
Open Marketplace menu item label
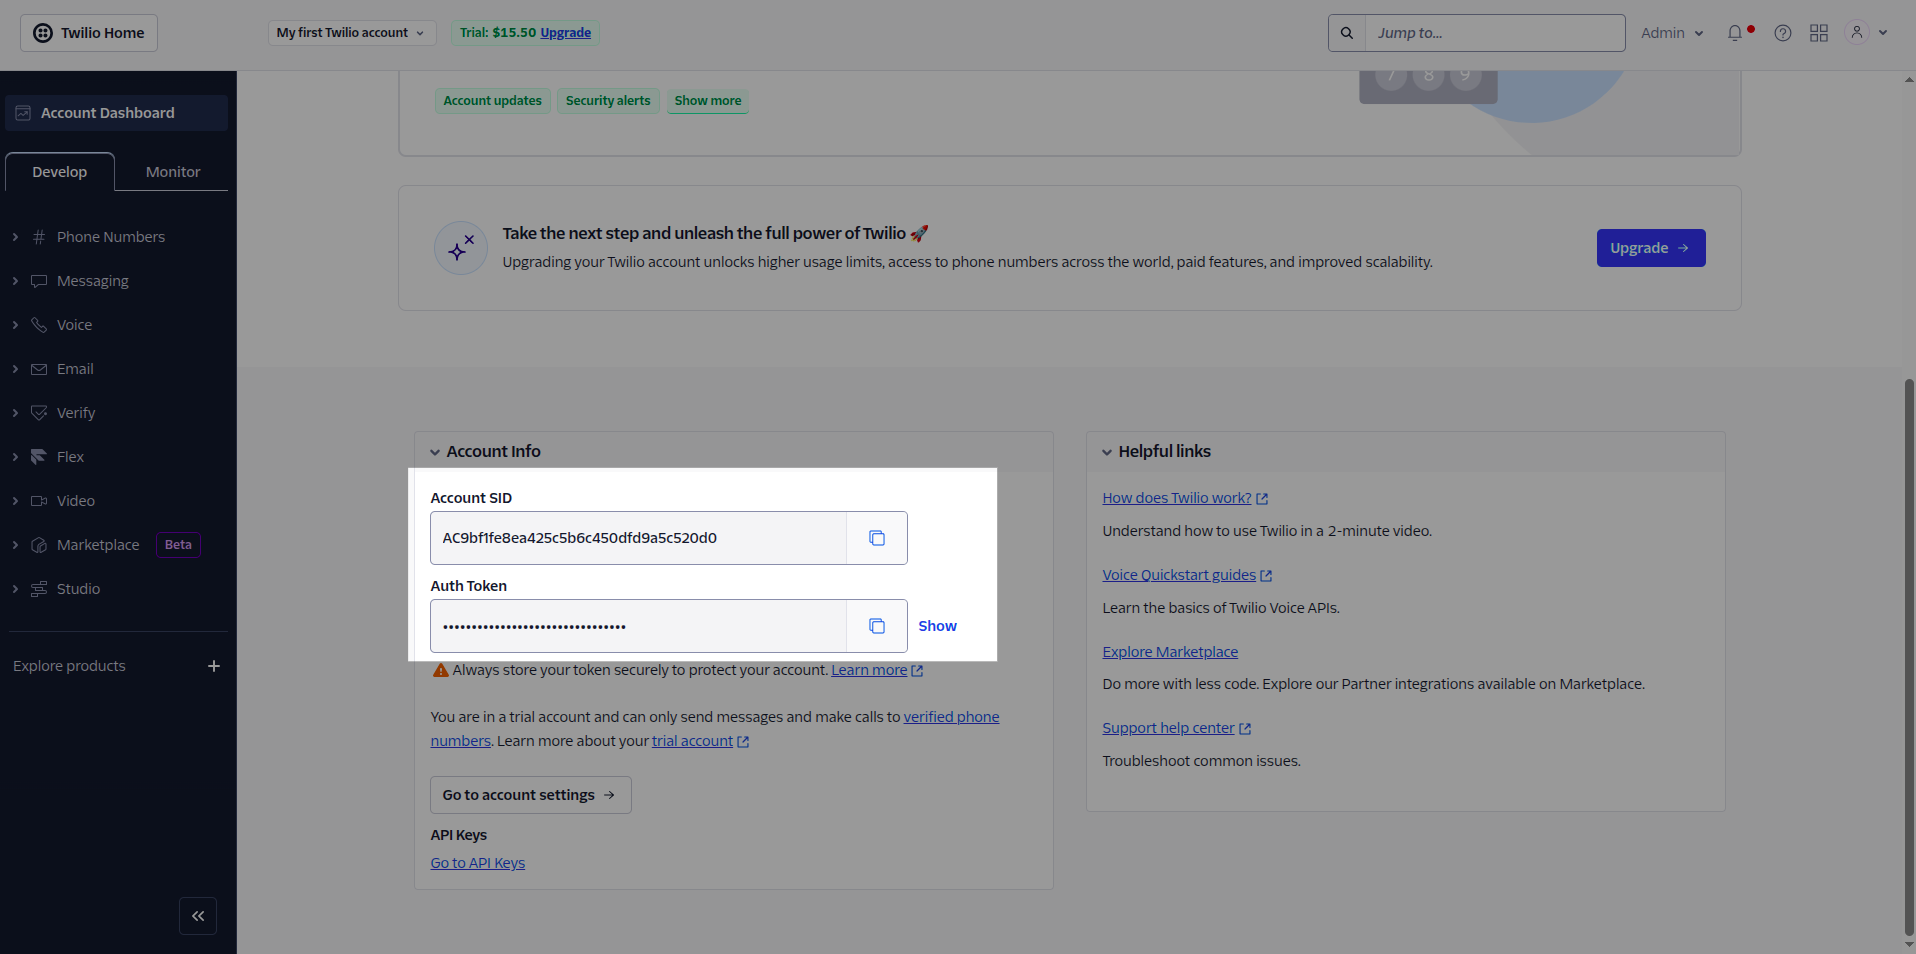98,545
